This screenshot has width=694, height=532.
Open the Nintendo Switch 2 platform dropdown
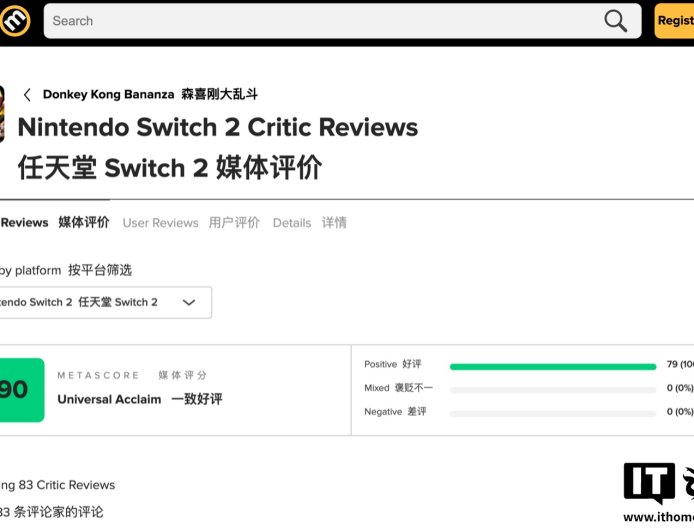click(100, 302)
